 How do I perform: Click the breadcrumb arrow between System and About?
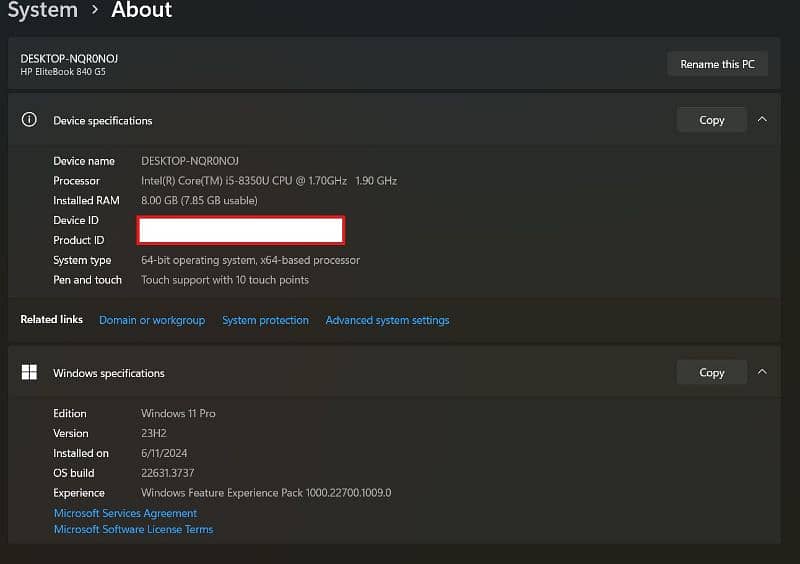tap(95, 10)
